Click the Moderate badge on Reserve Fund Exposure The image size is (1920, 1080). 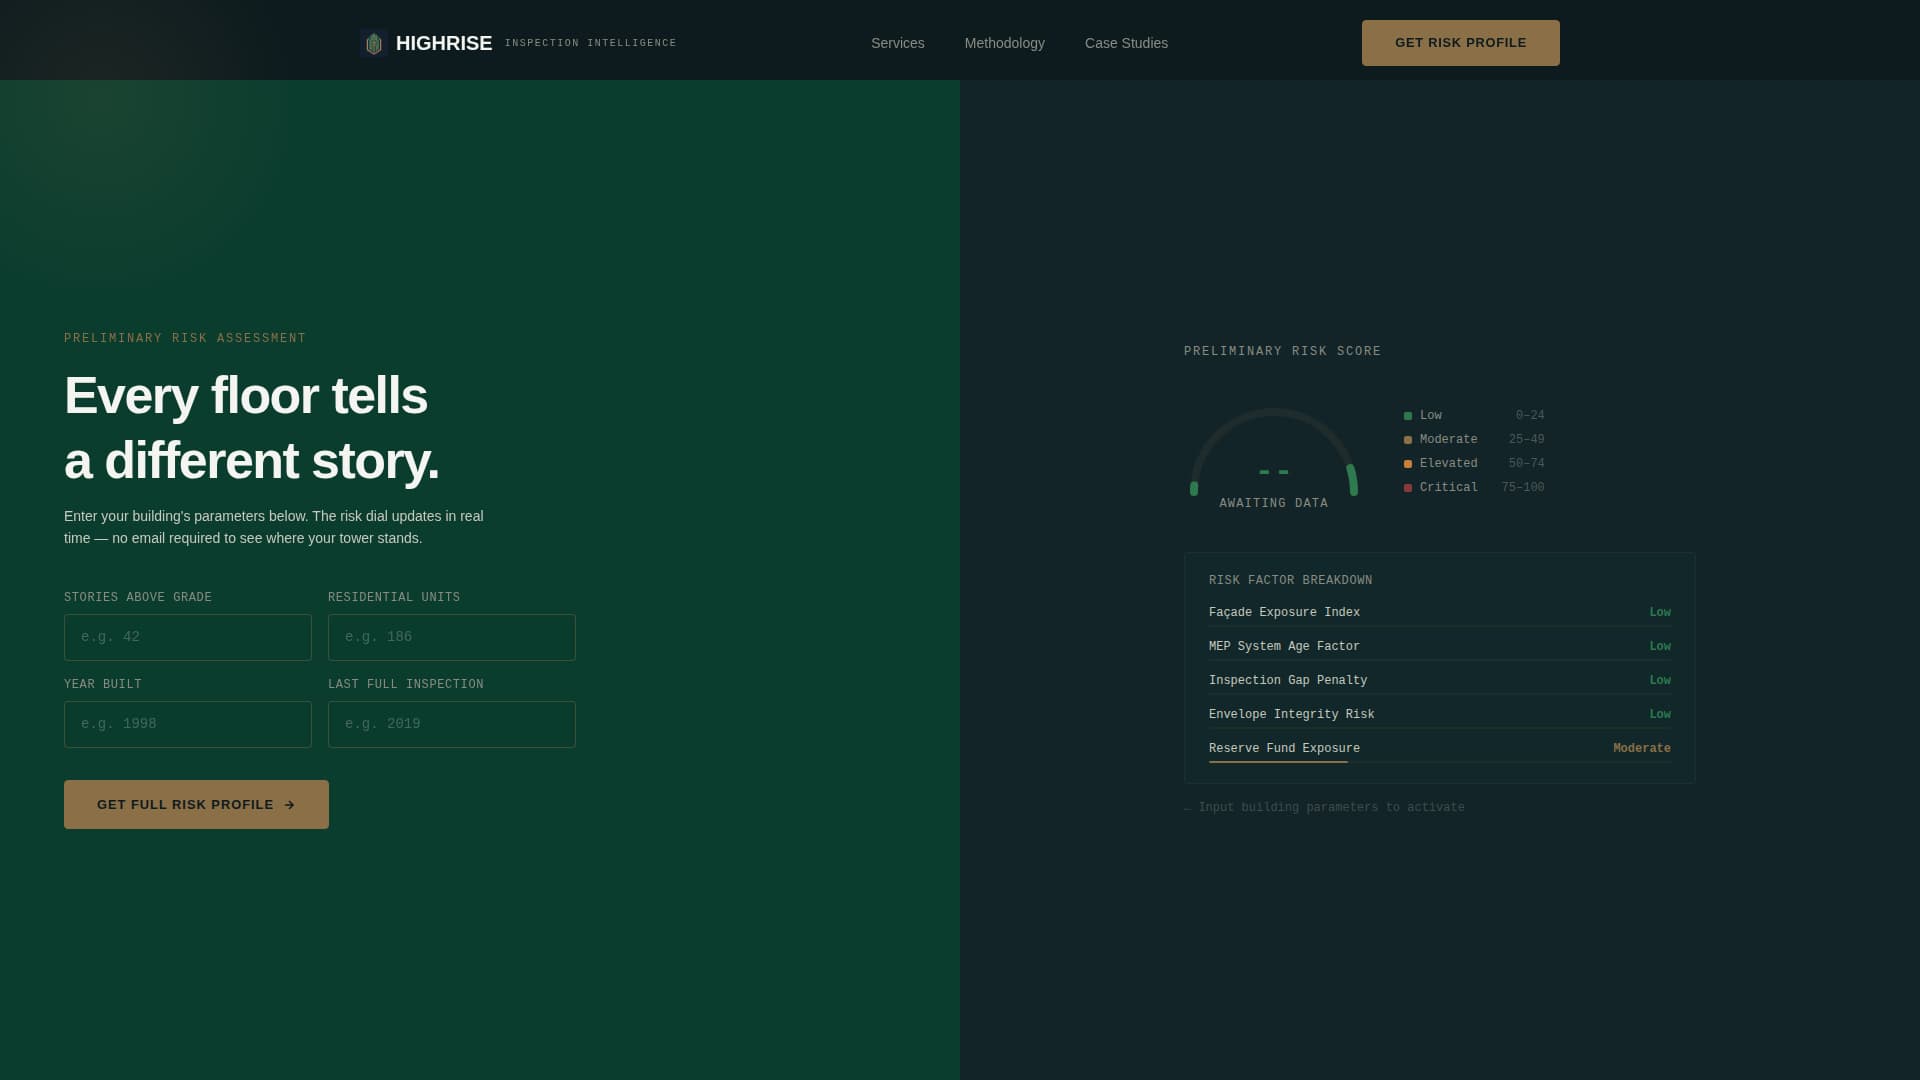1641,748
